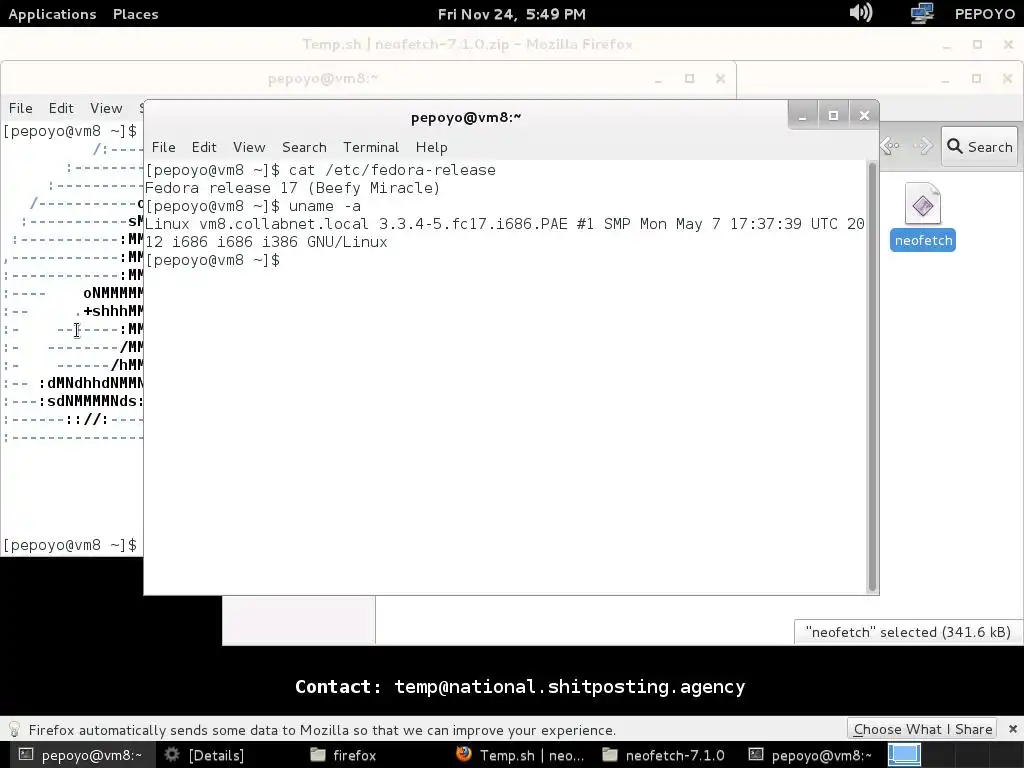Click the bottom prompt in background terminal
1024x768 pixels.
click(70, 545)
